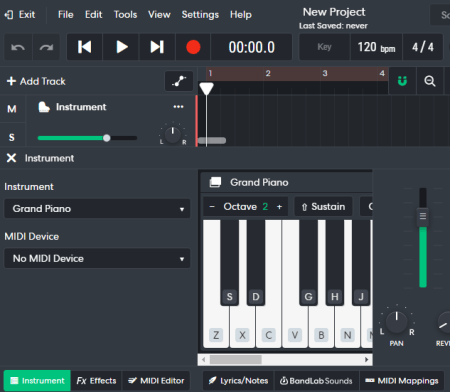Mute the Instrument track
This screenshot has width=450, height=392.
click(x=12, y=109)
